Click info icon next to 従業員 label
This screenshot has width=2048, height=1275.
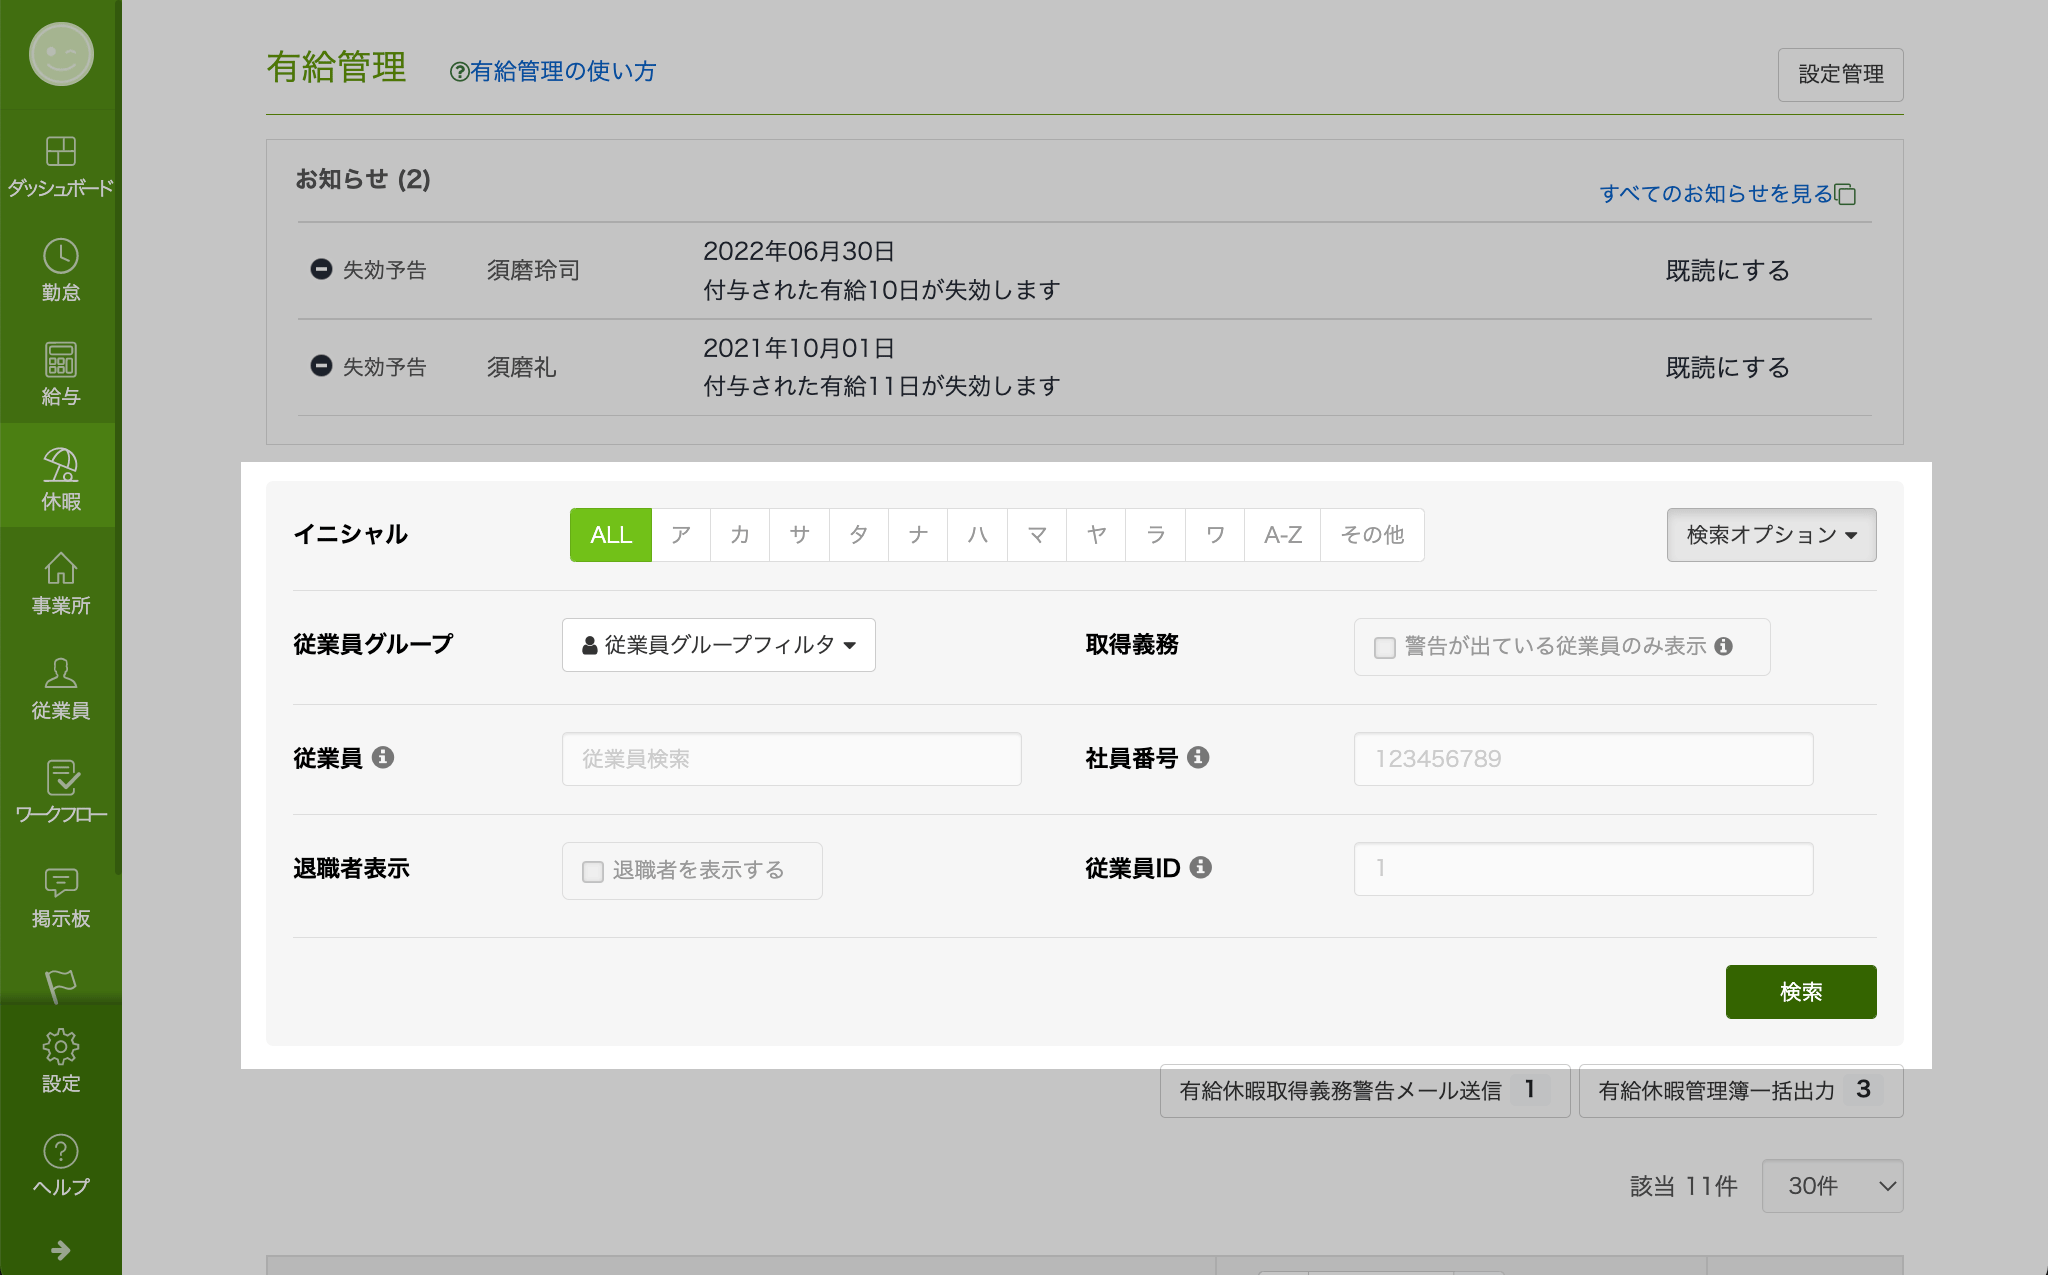383,757
